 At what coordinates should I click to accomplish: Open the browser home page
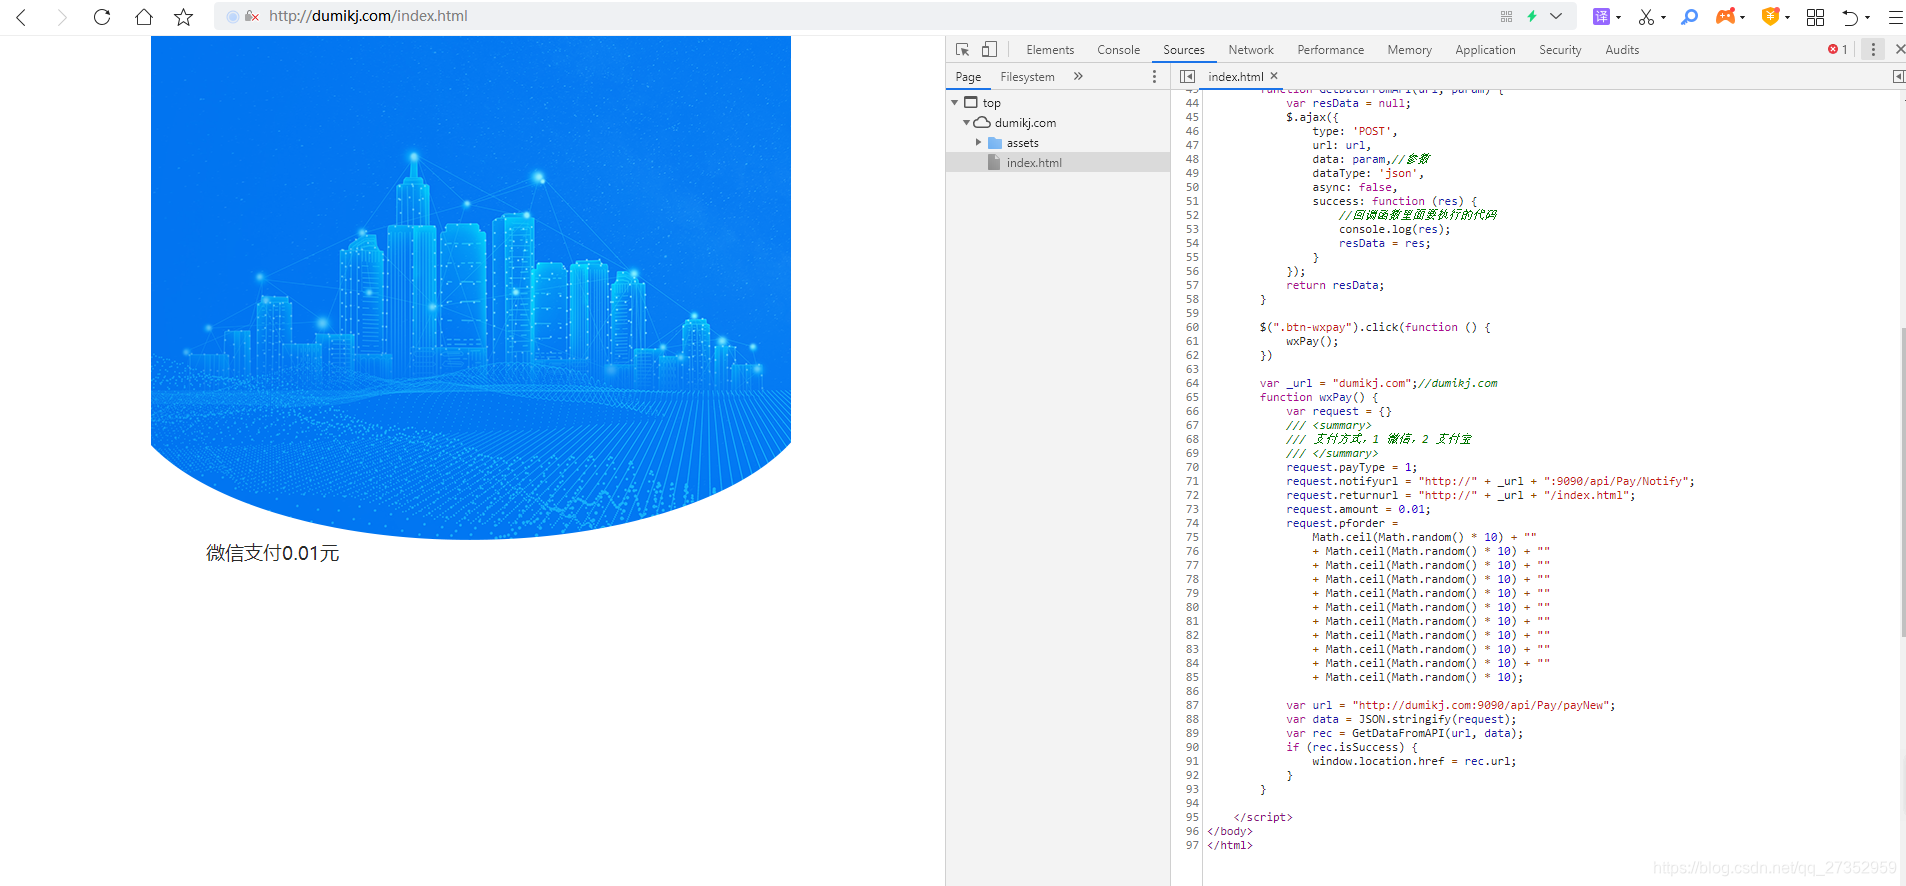pyautogui.click(x=144, y=17)
